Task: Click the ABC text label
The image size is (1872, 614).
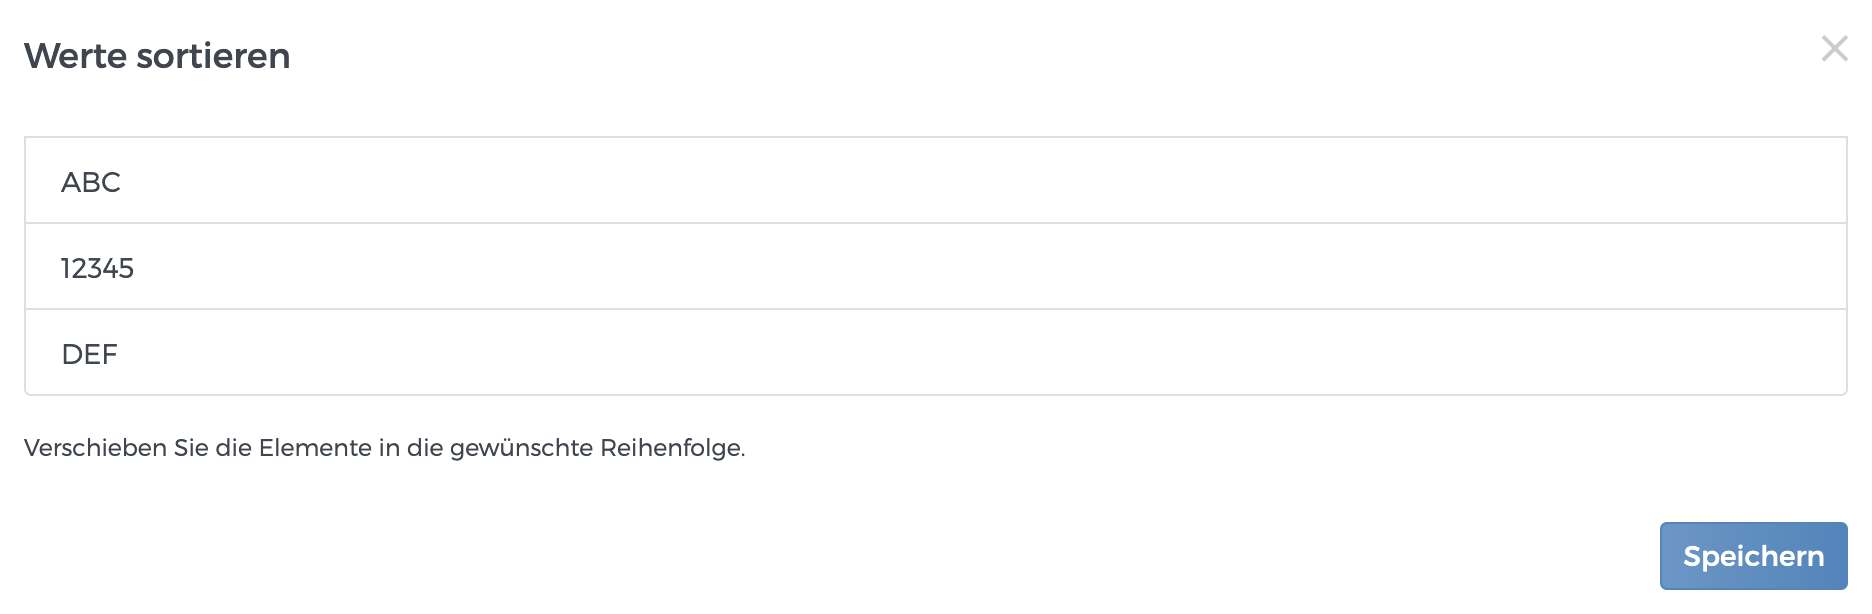Action: point(91,182)
